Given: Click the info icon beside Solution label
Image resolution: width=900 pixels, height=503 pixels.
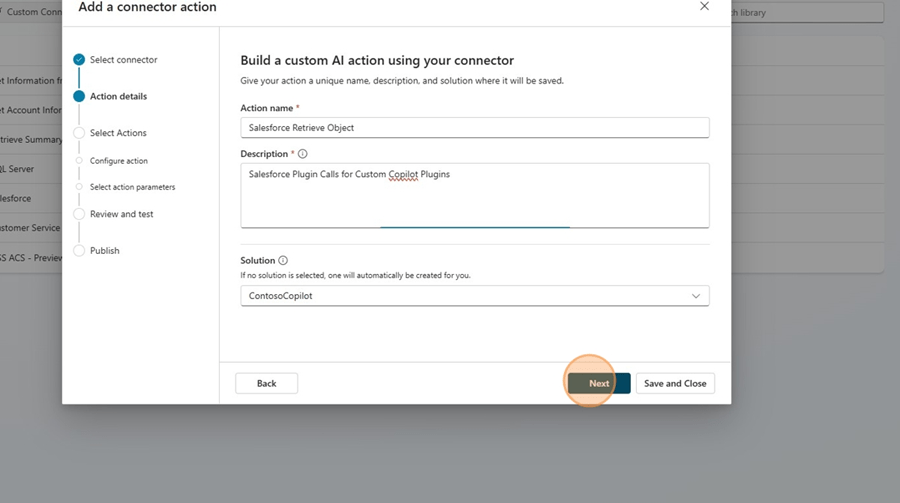Looking at the screenshot, I should tap(283, 261).
